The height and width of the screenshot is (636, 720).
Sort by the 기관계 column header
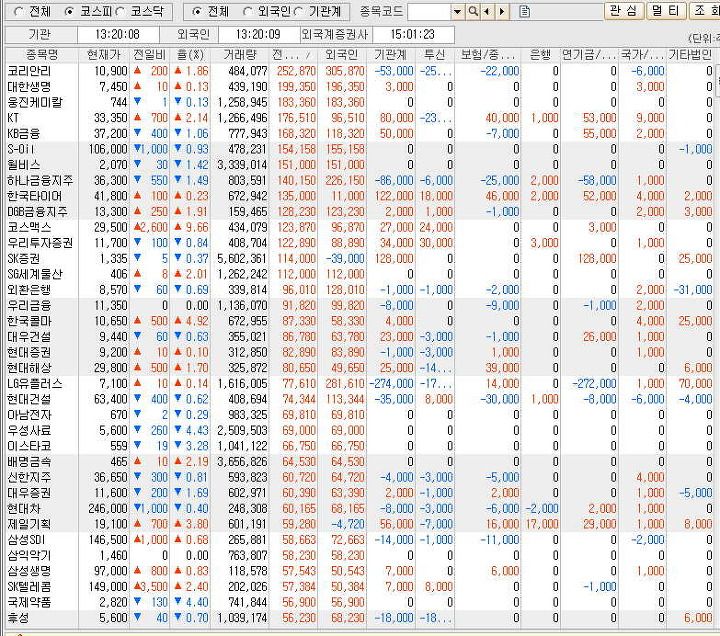pos(391,55)
